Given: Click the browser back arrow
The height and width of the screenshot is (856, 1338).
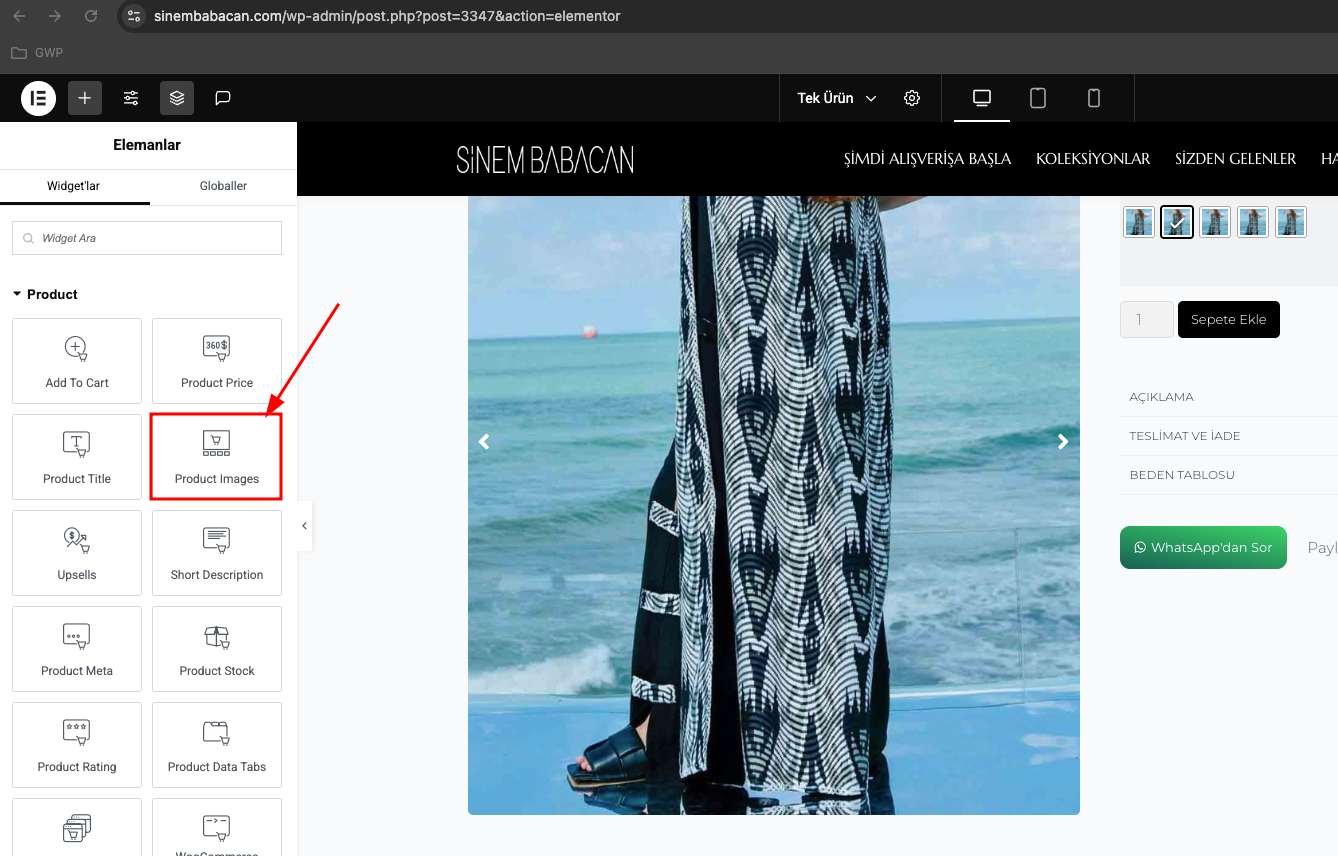Looking at the screenshot, I should pyautogui.click(x=19, y=16).
